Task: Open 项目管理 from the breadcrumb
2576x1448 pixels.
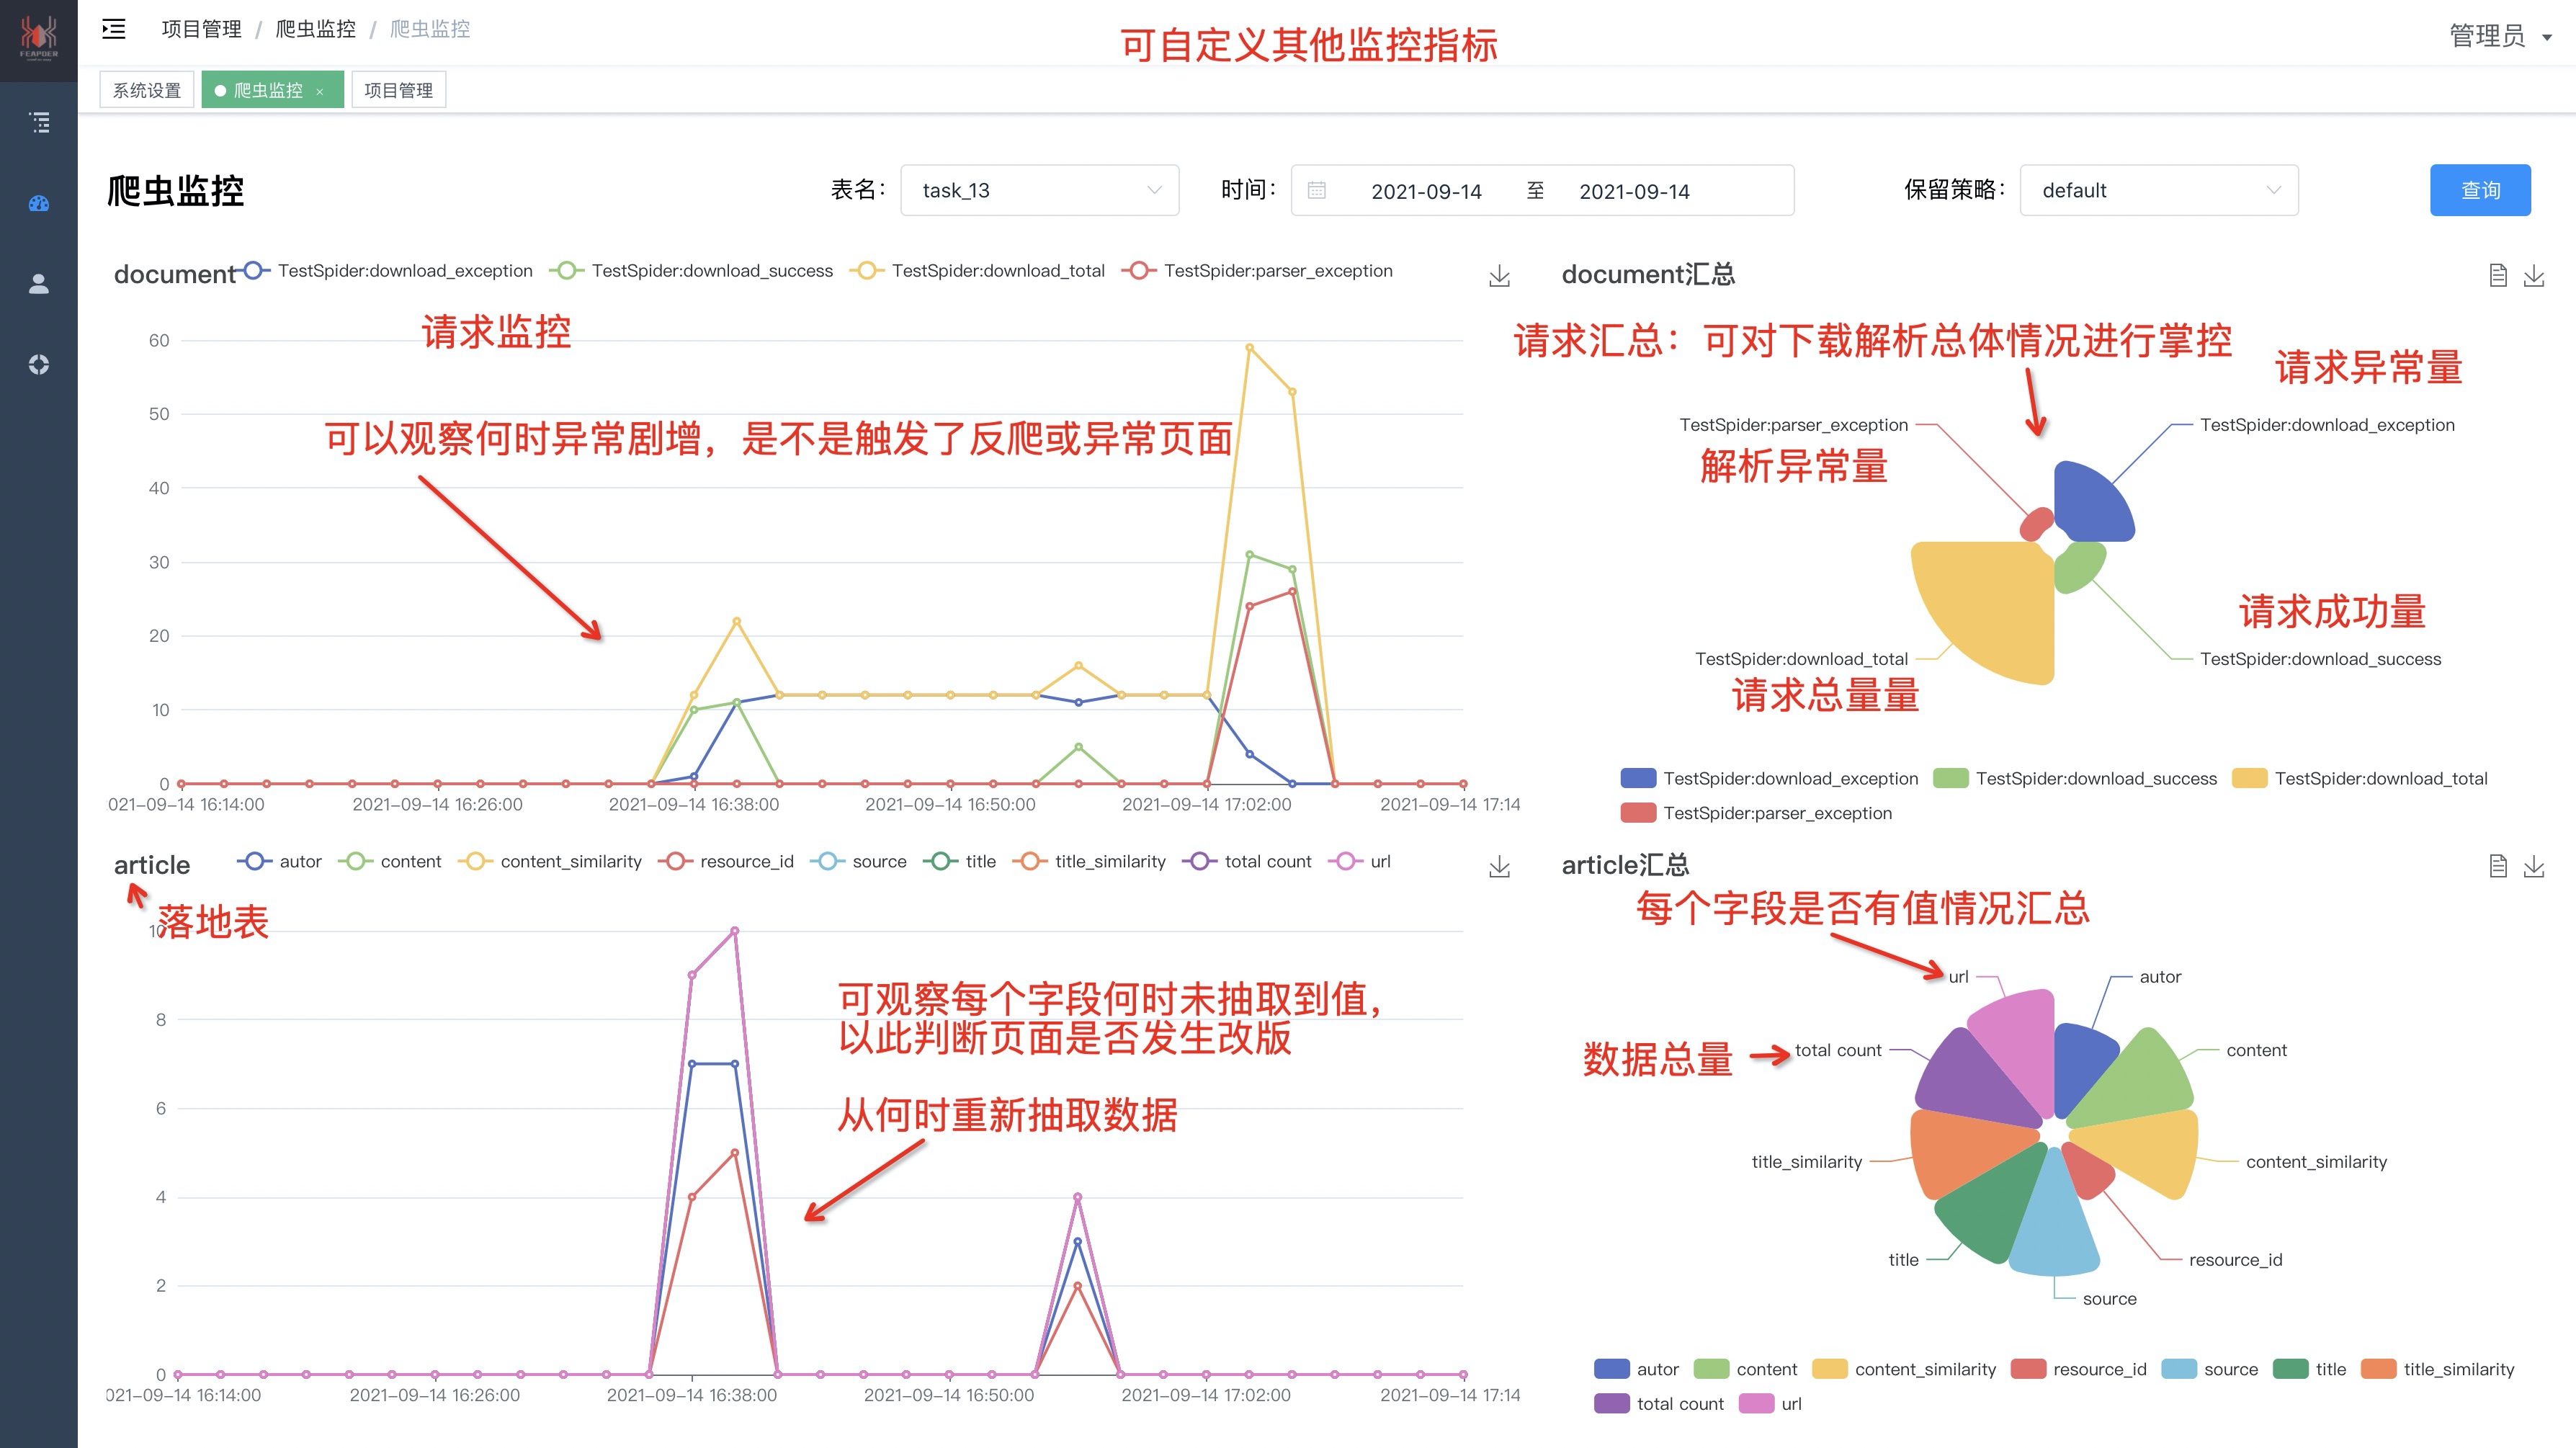Action: (x=200, y=29)
